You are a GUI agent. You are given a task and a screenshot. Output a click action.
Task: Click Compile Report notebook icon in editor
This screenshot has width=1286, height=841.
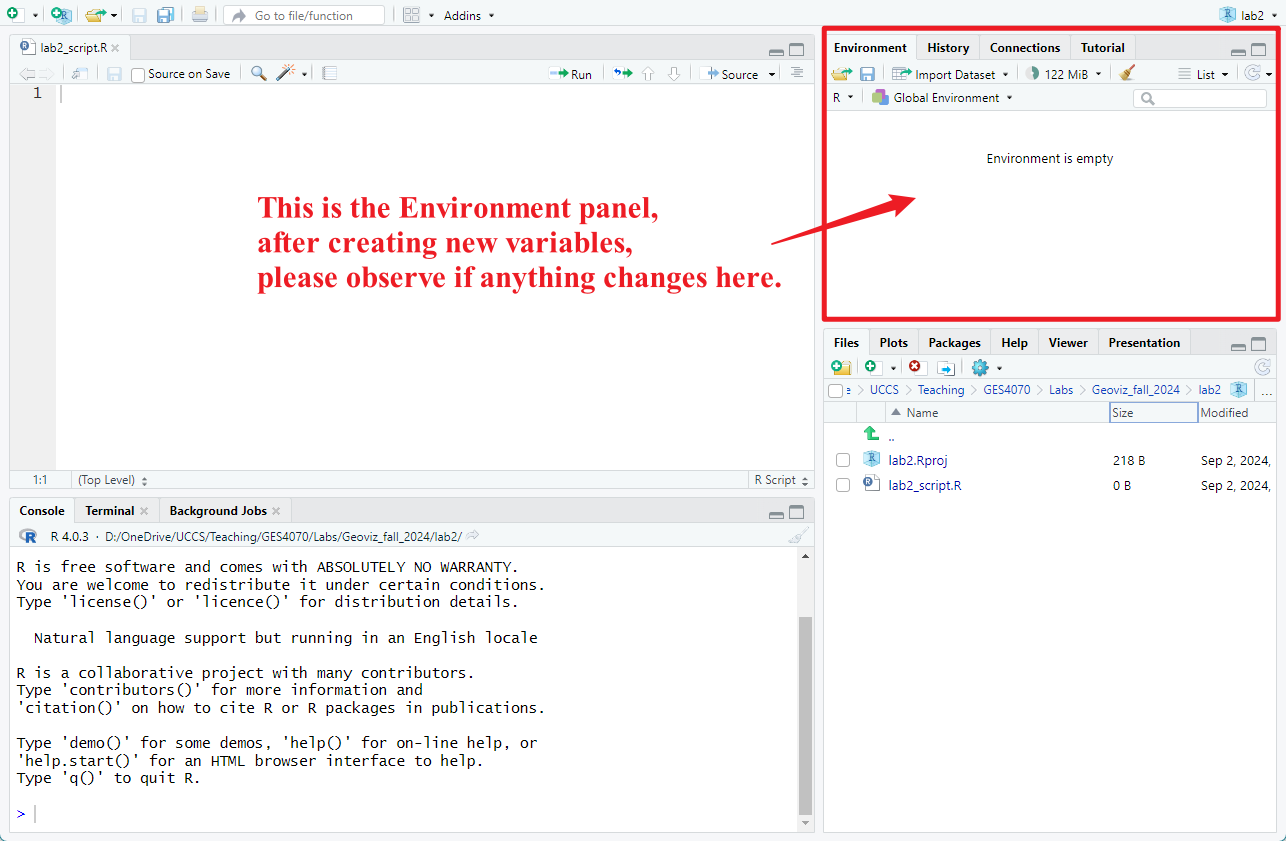pyautogui.click(x=329, y=74)
